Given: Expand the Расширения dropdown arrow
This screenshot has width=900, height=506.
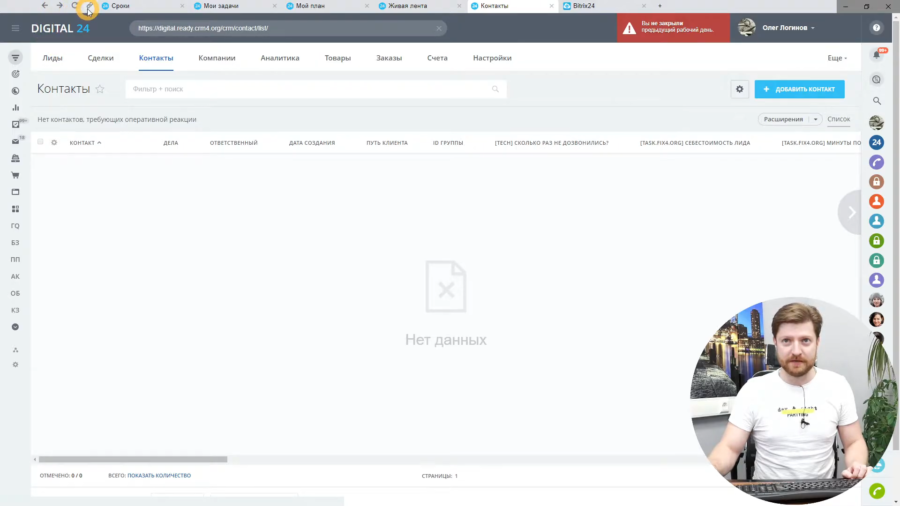Looking at the screenshot, I should (x=816, y=119).
